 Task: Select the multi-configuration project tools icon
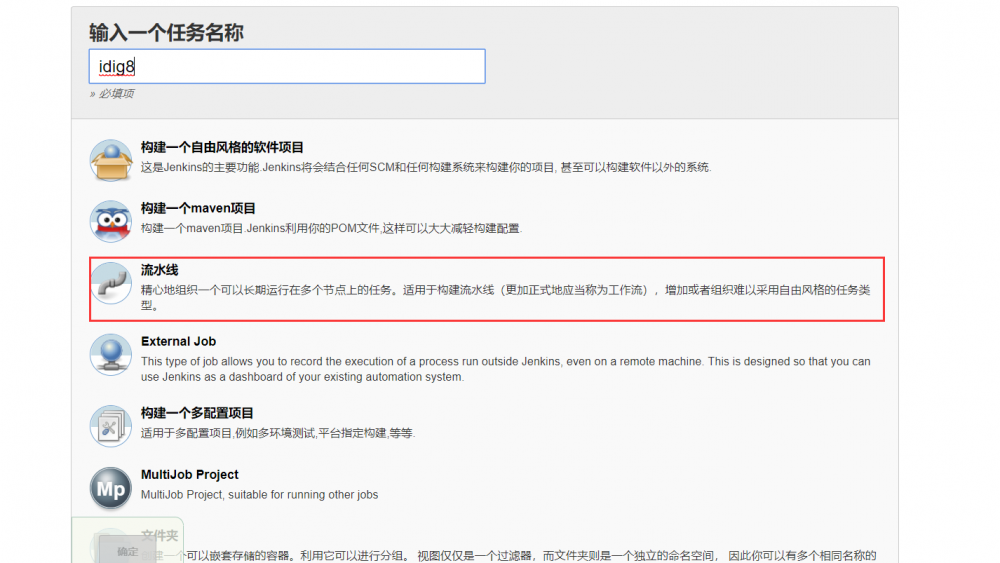pyautogui.click(x=111, y=426)
